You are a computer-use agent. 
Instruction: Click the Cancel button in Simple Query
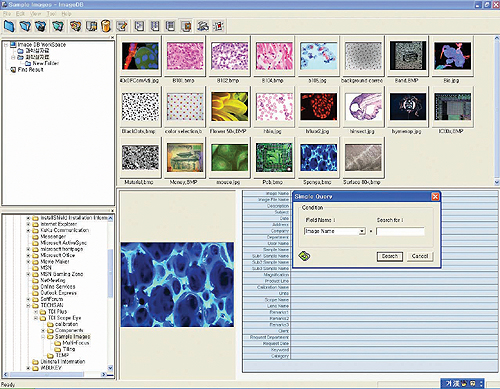coord(420,256)
